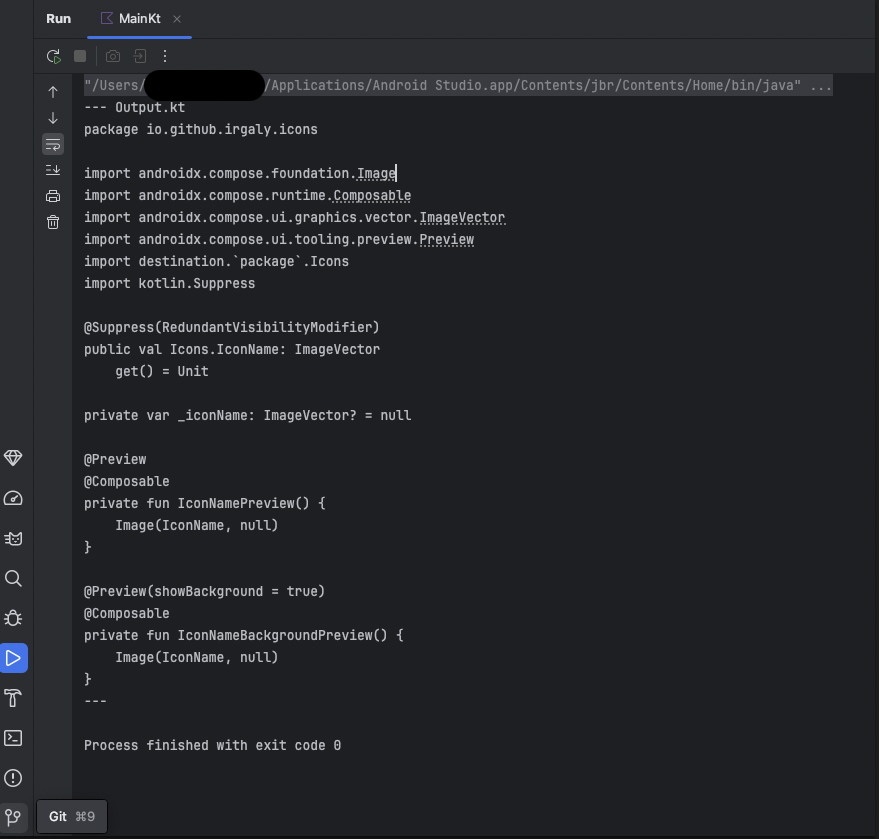Open the Gemini/gem tool window
The width and height of the screenshot is (879, 839).
[x=13, y=458]
